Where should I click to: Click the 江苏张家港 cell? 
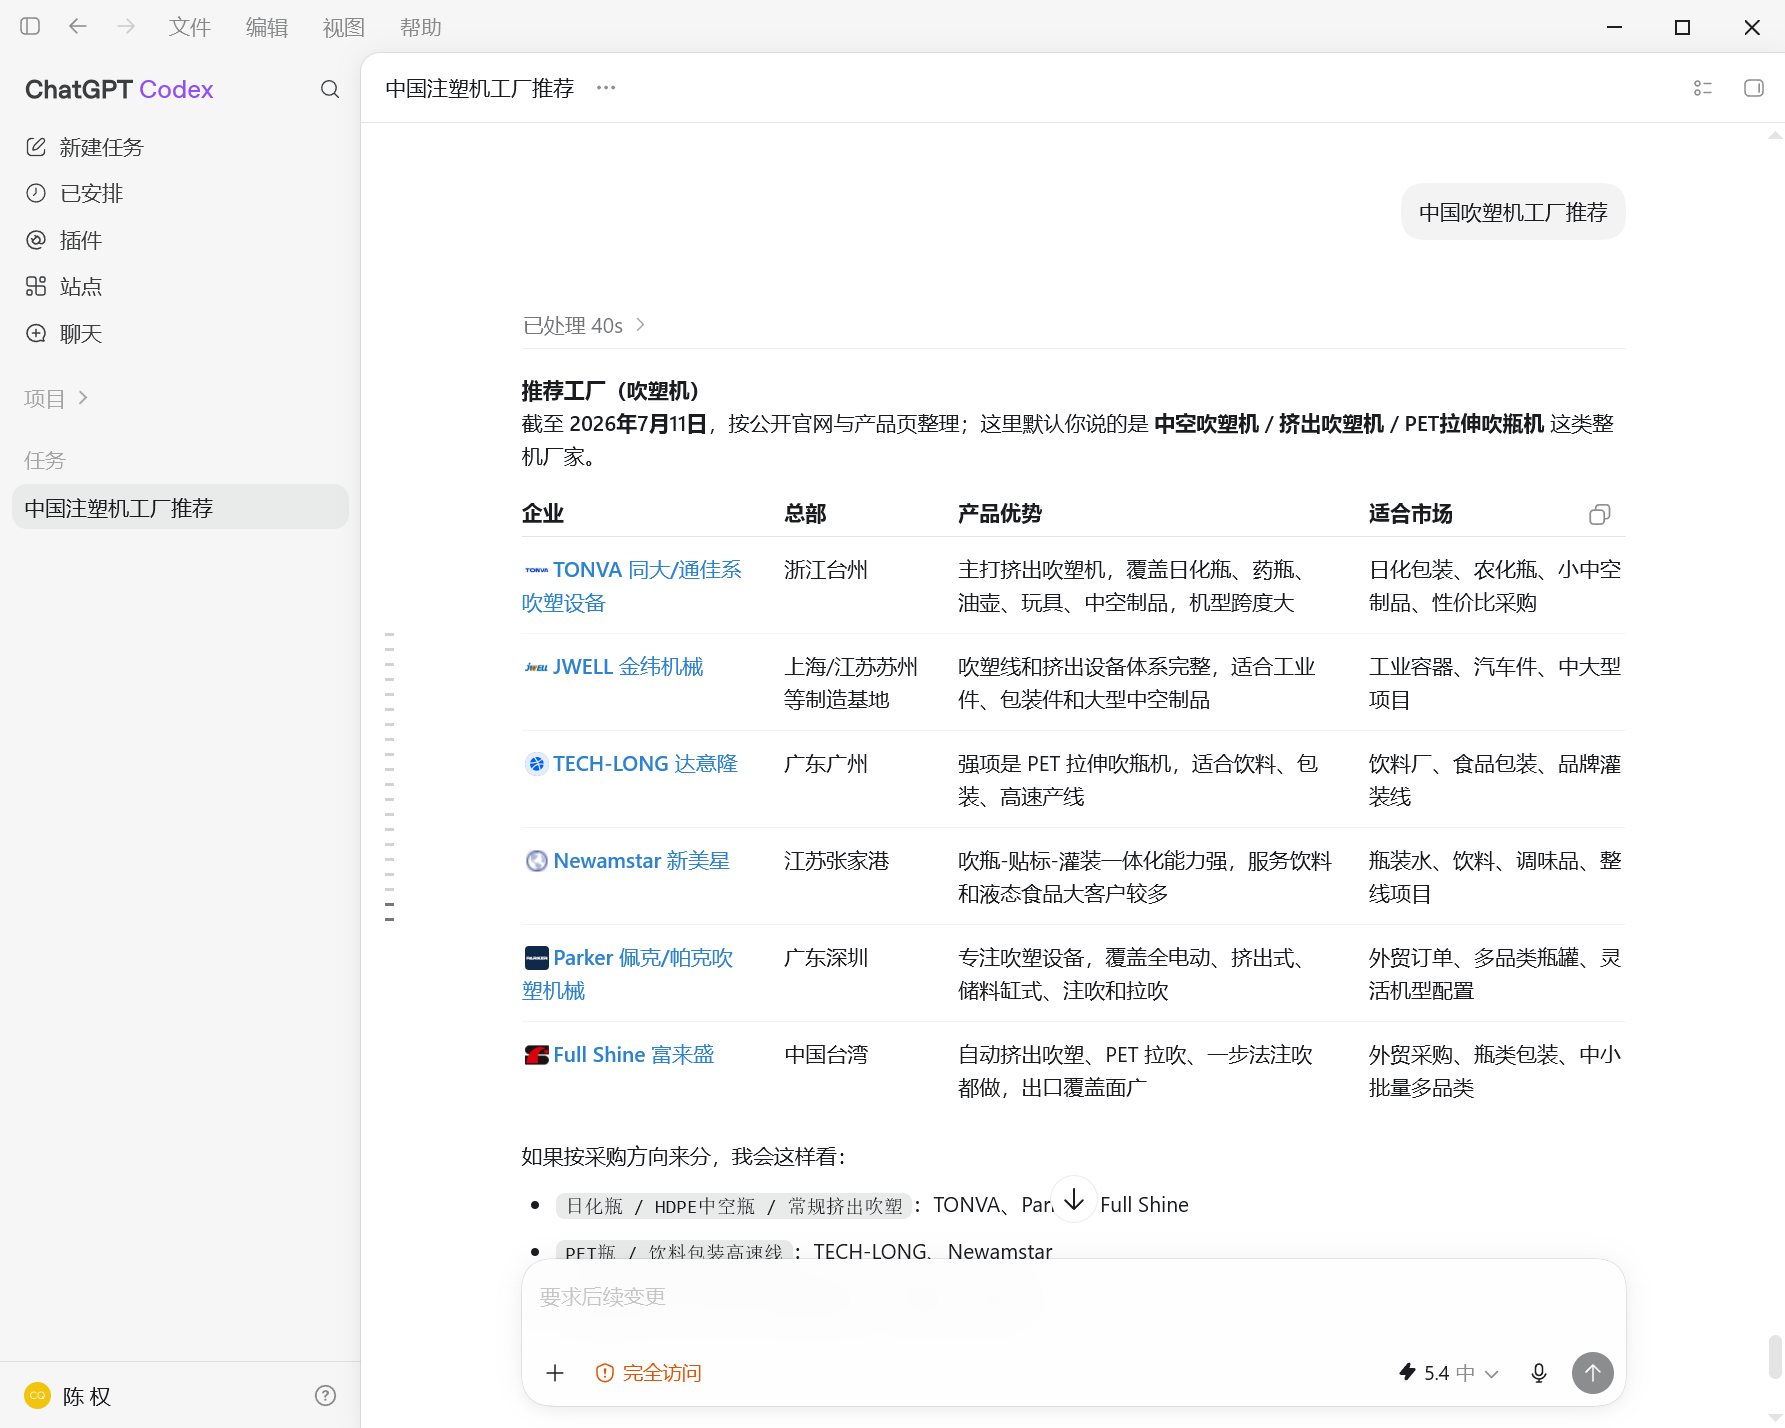point(837,861)
